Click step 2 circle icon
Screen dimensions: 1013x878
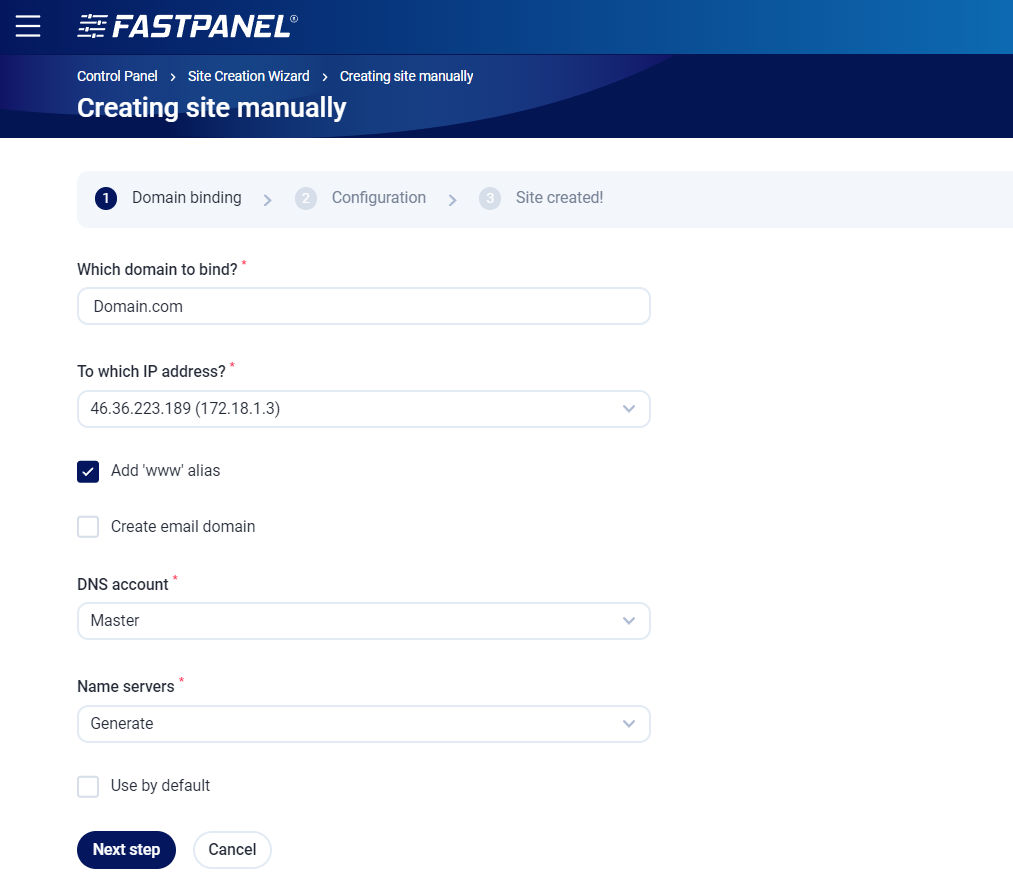tap(306, 199)
